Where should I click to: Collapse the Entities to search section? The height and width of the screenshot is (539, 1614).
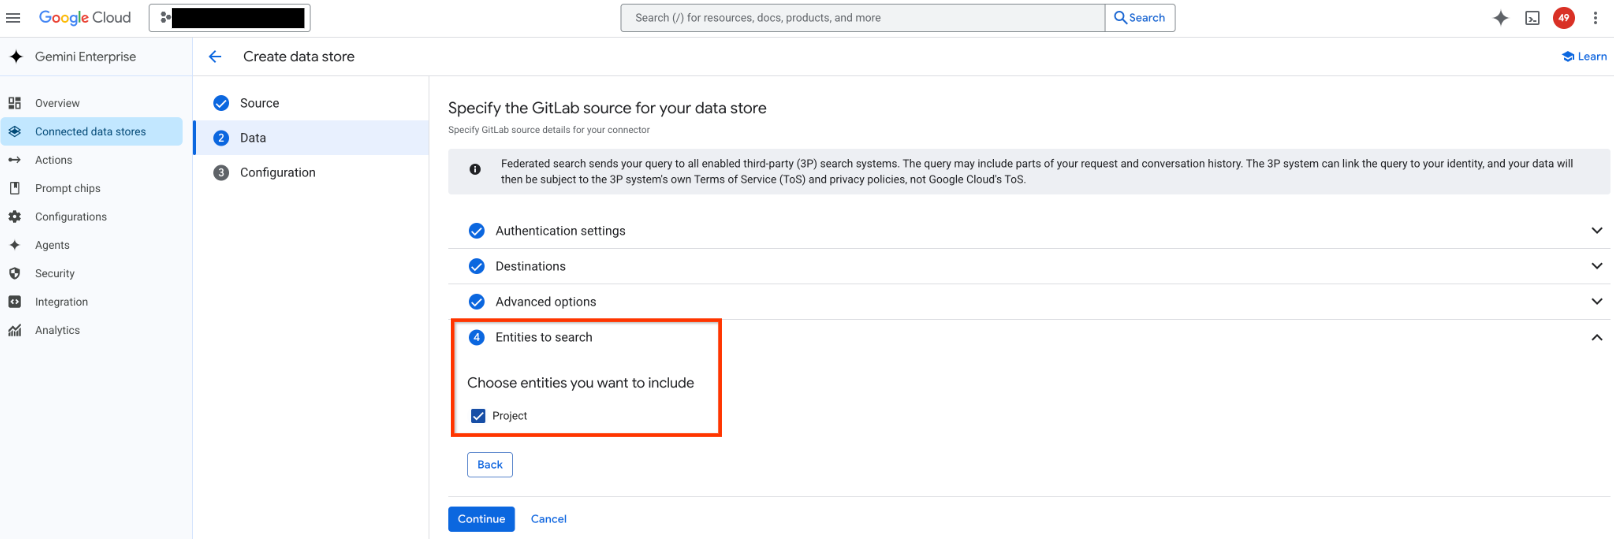coord(1596,338)
